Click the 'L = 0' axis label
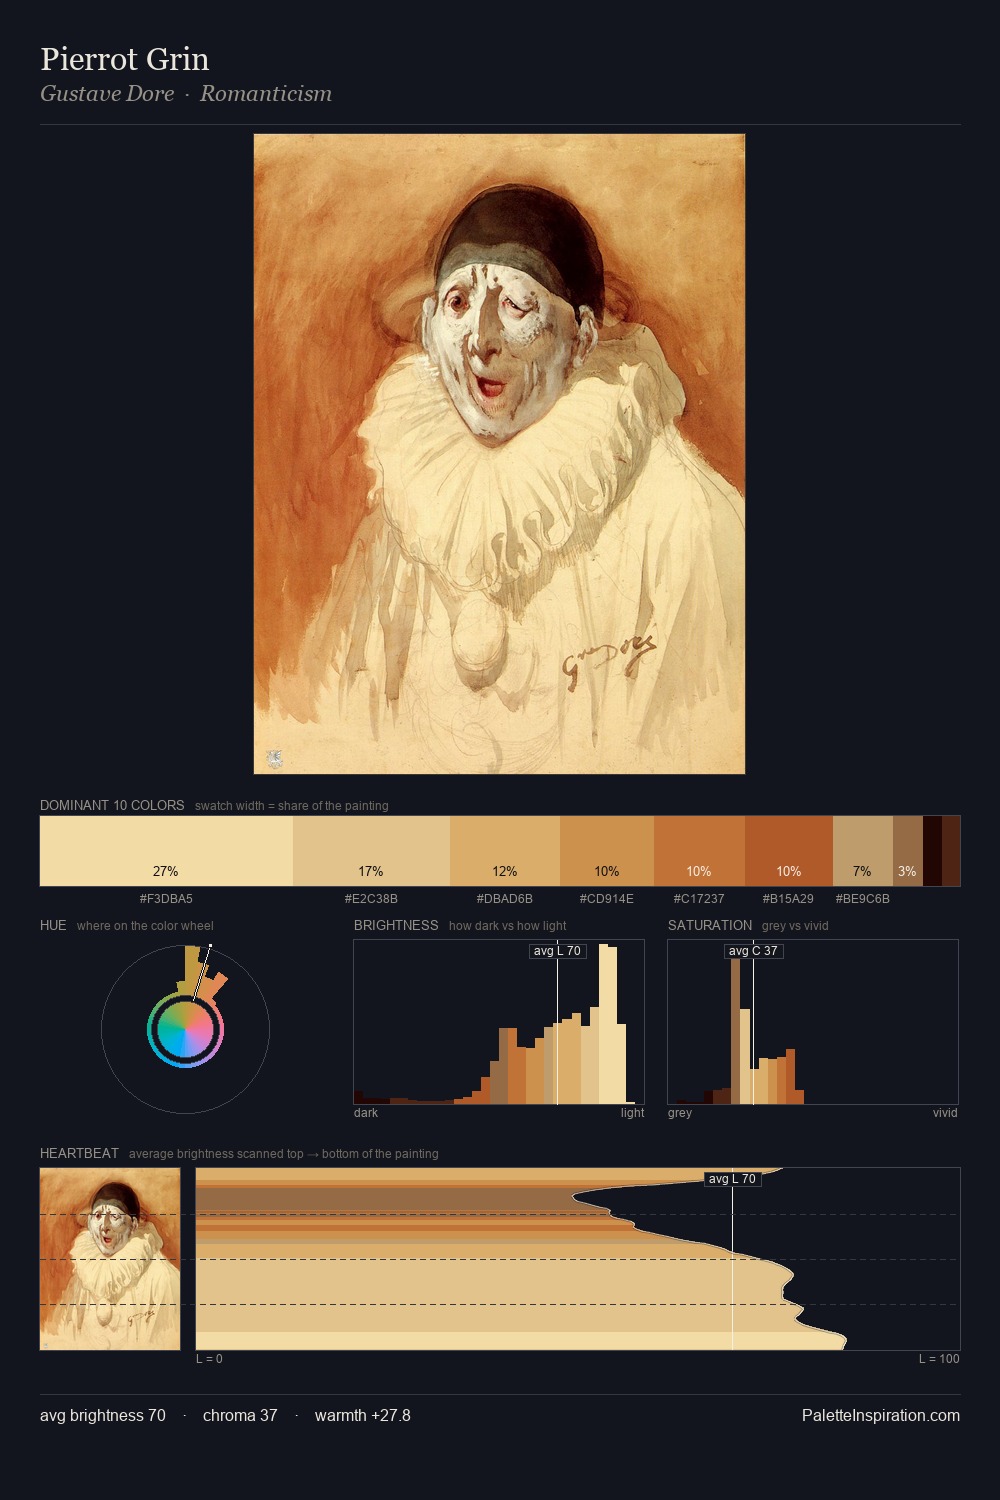 [209, 1358]
